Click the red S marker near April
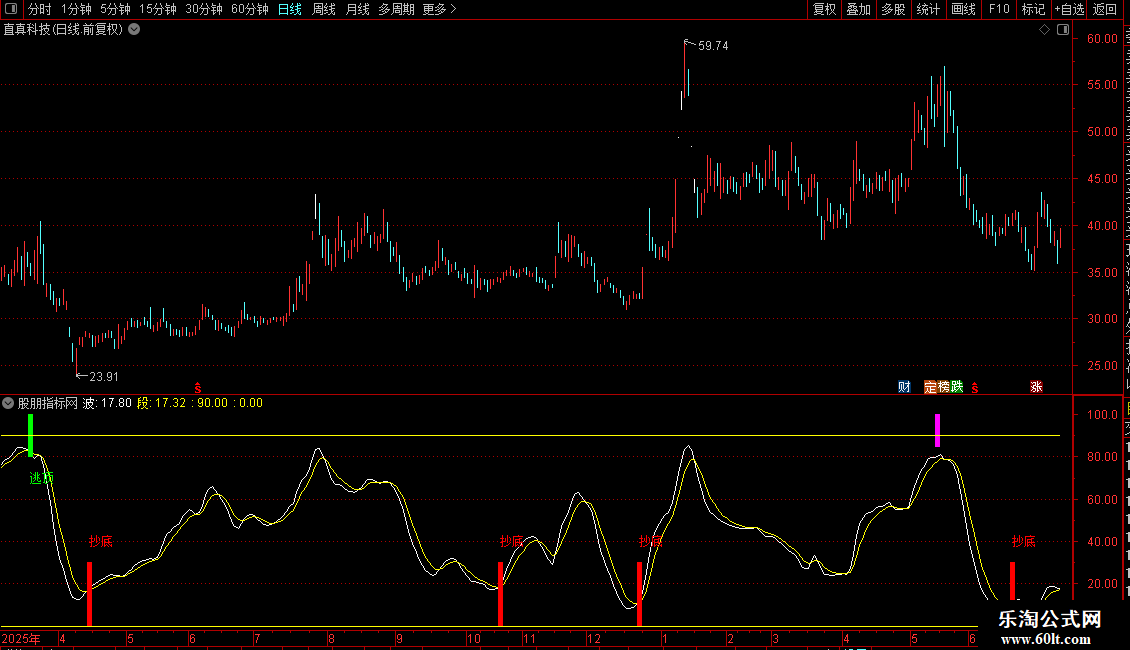 tap(197, 388)
